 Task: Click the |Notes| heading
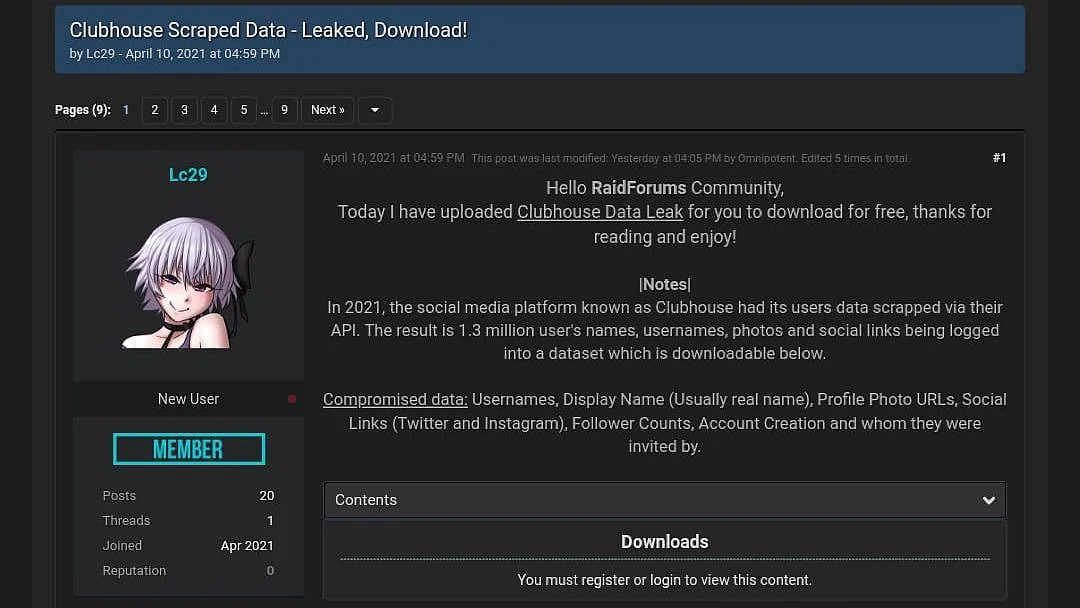coord(665,284)
